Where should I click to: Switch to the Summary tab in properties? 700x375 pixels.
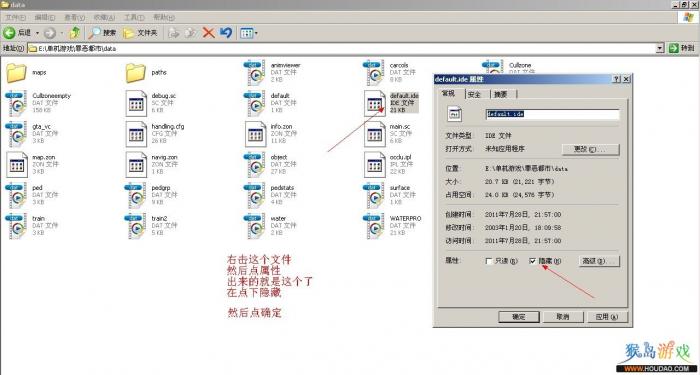point(503,94)
